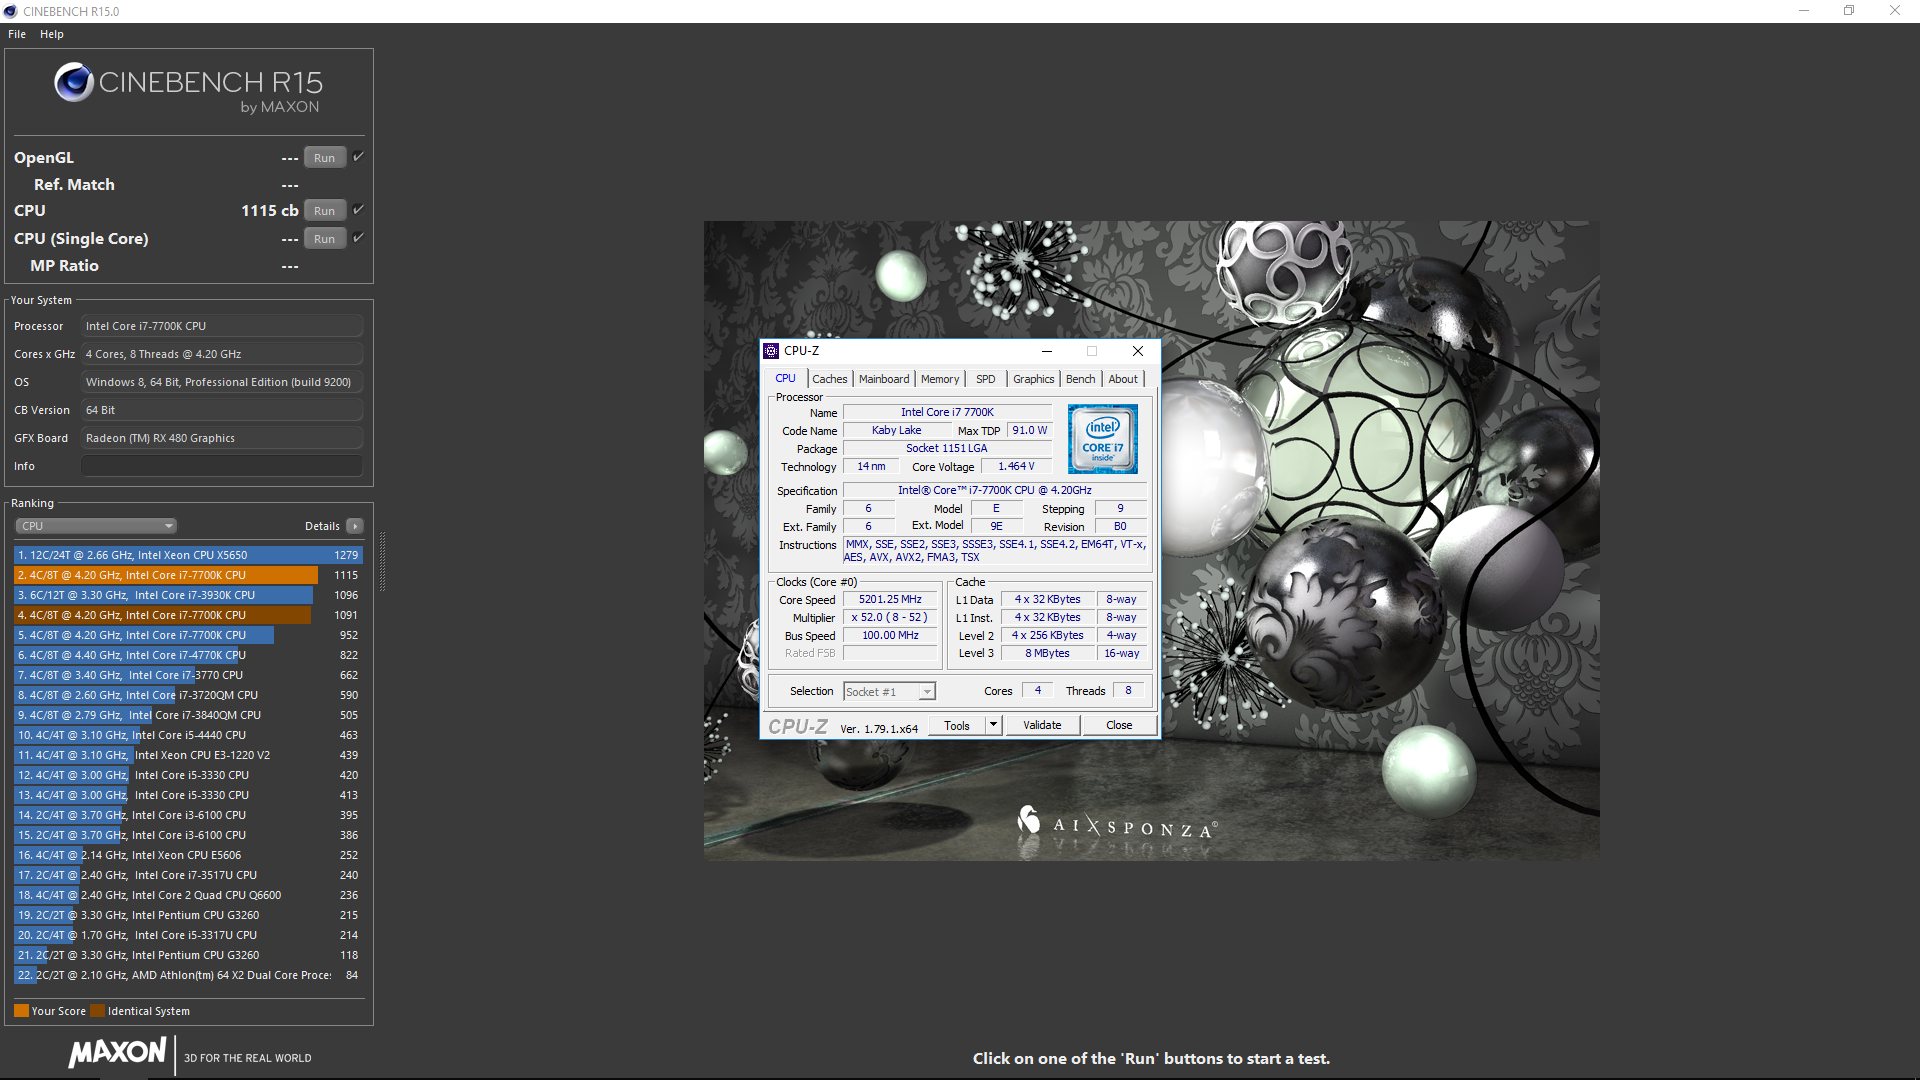1920x1080 pixels.
Task: Run the CPU benchmark
Action: pyautogui.click(x=324, y=211)
